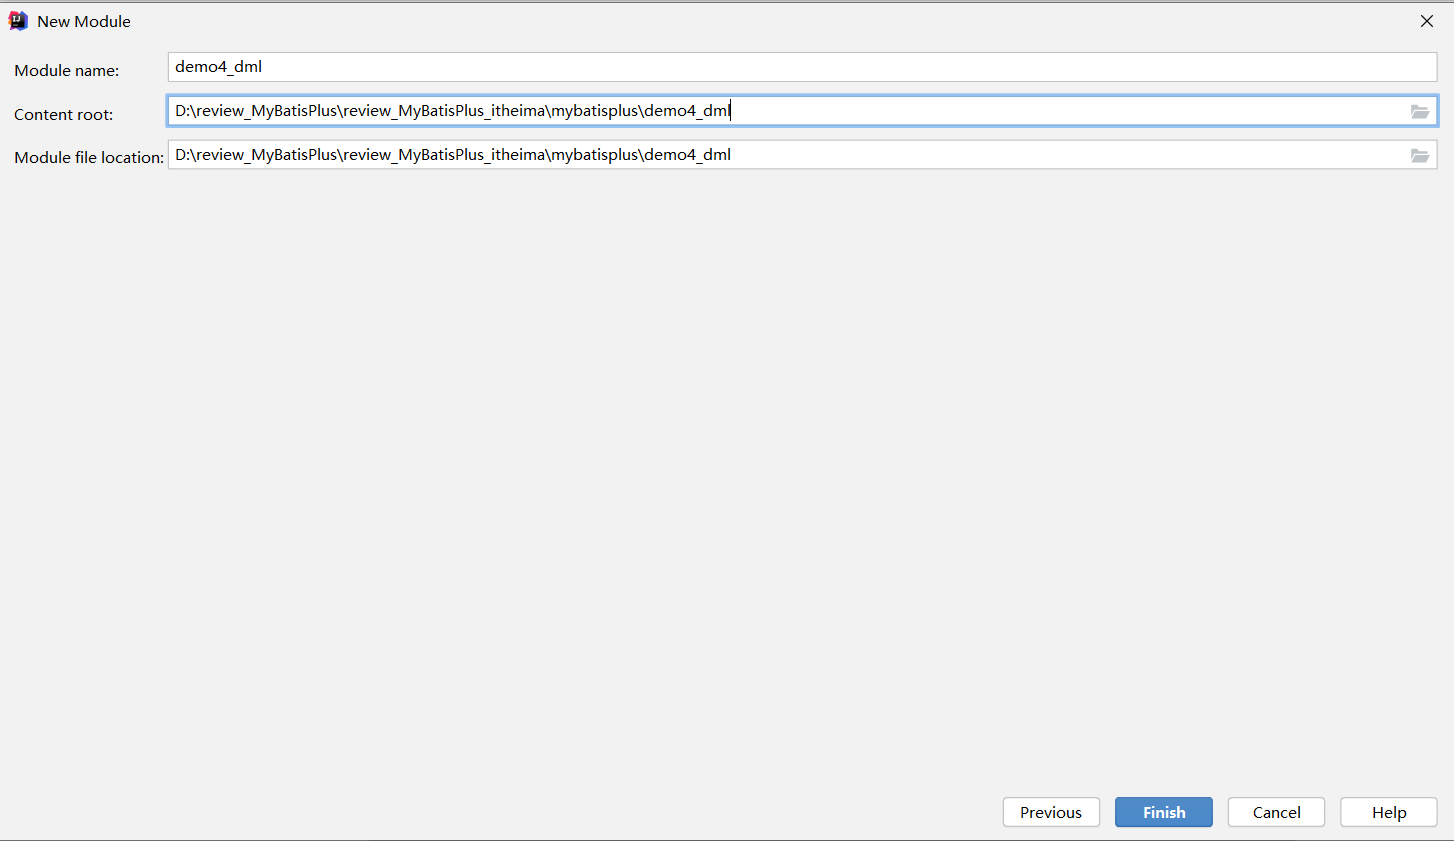Click the IntelliJ logo in the title bar

[x=18, y=21]
